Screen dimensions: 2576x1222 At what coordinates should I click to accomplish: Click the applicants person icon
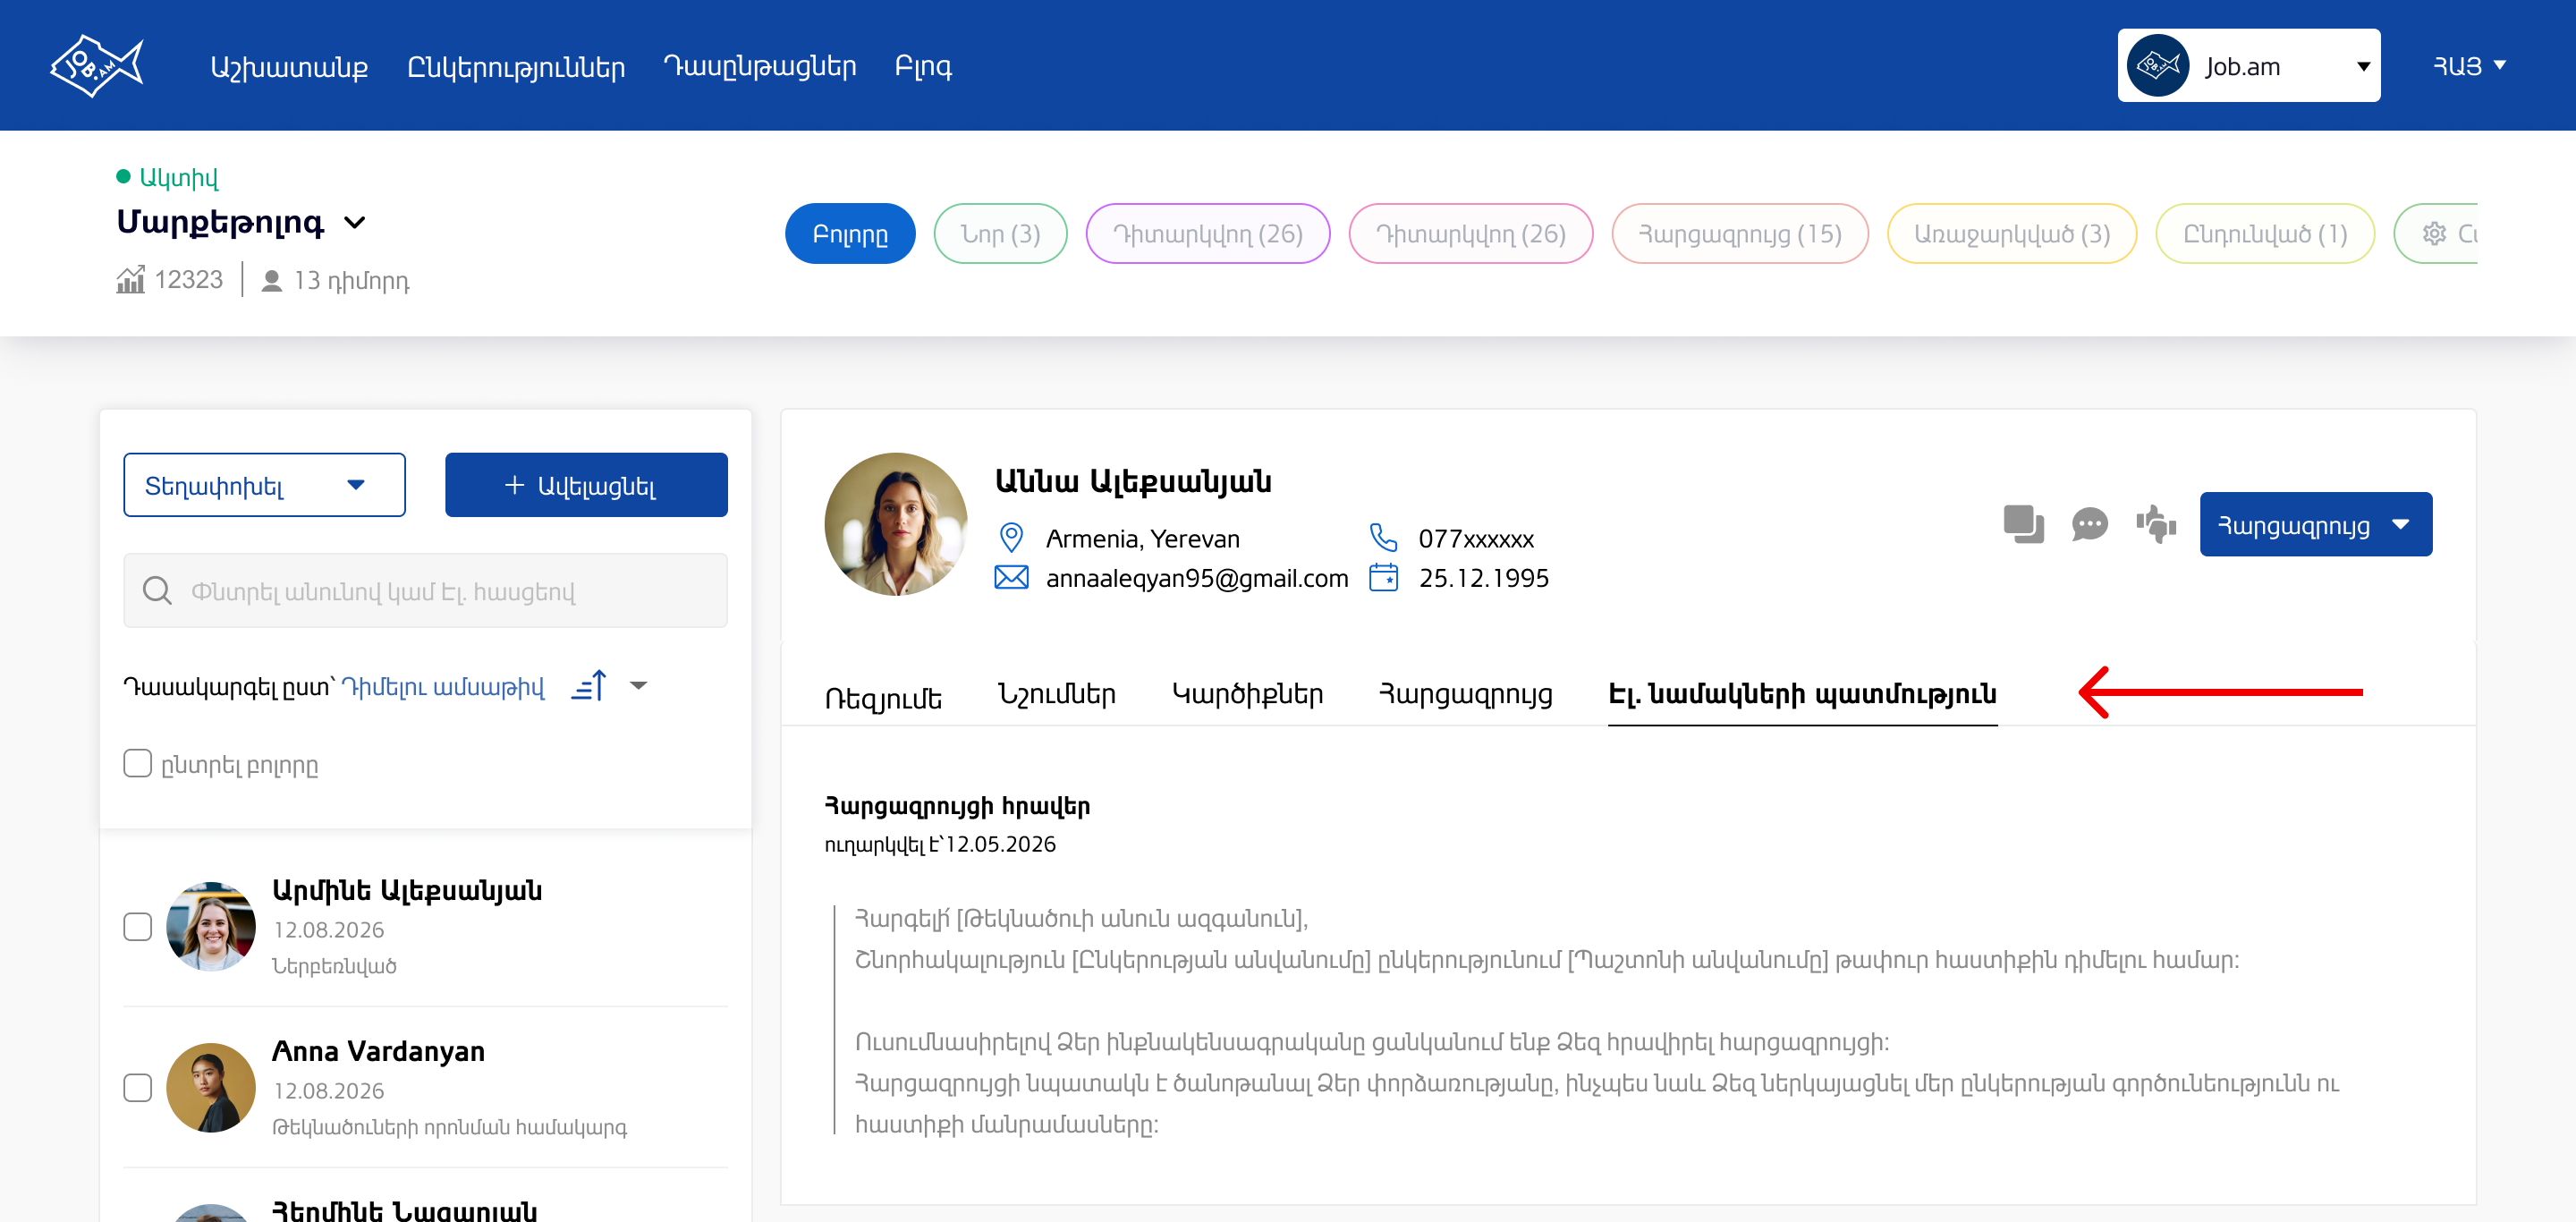pos(271,281)
